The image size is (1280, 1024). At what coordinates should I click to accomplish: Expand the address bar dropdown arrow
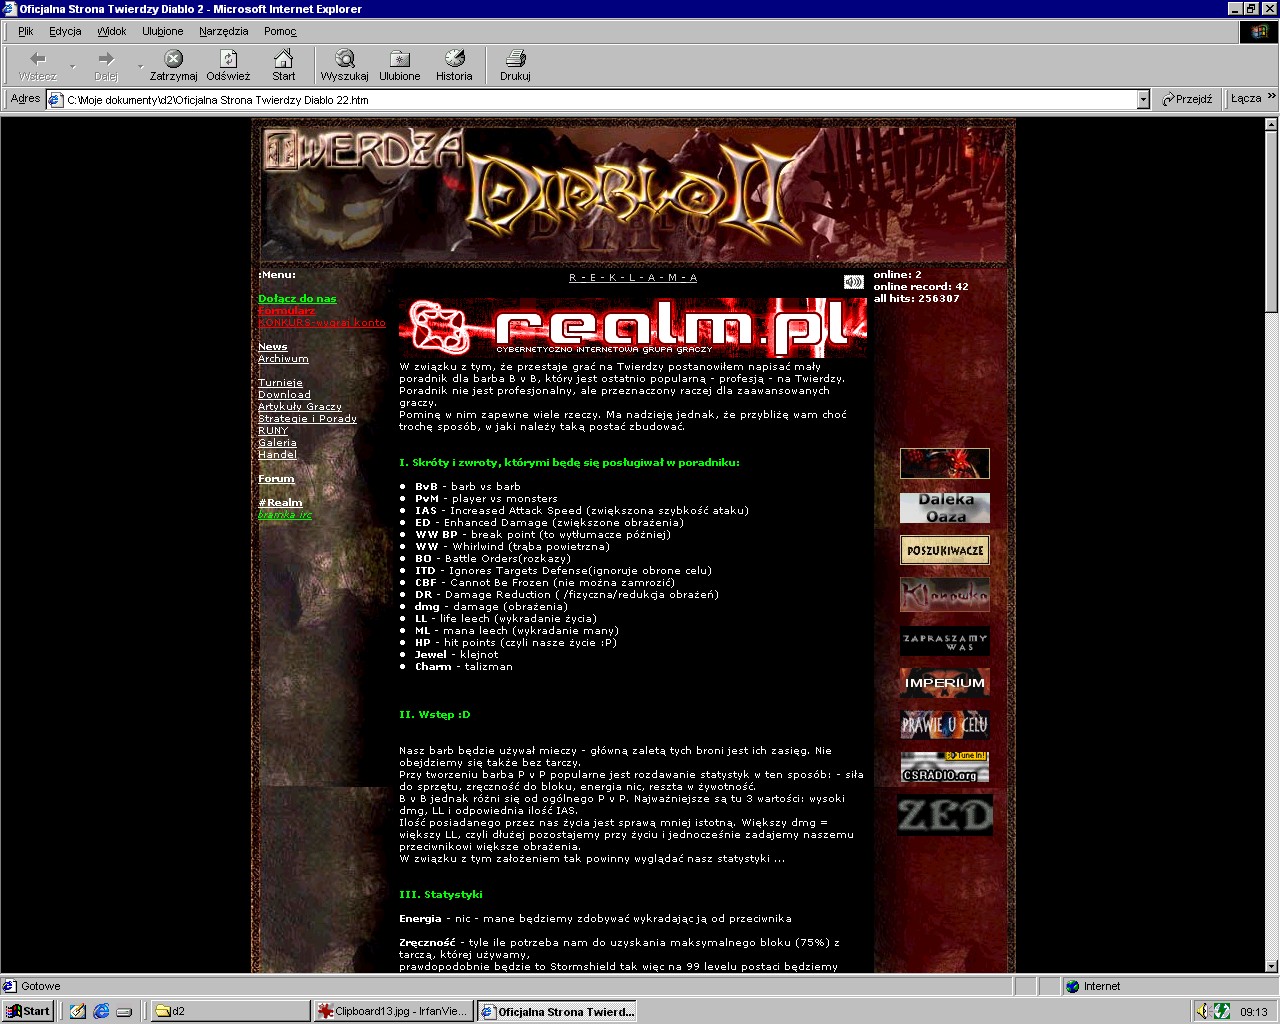point(1143,100)
